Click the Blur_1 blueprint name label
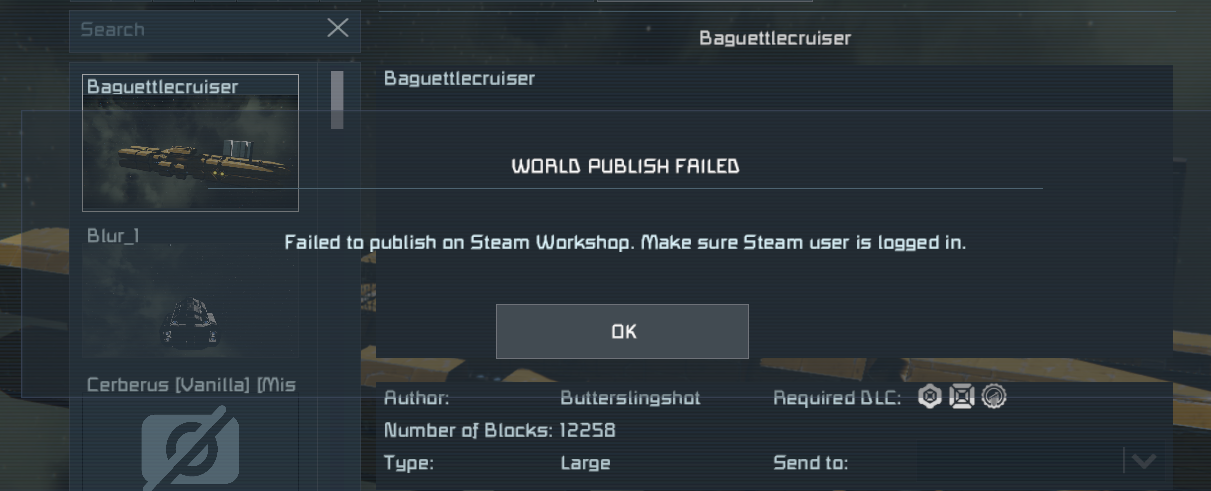Viewport: 1211px width, 491px height. 113,236
